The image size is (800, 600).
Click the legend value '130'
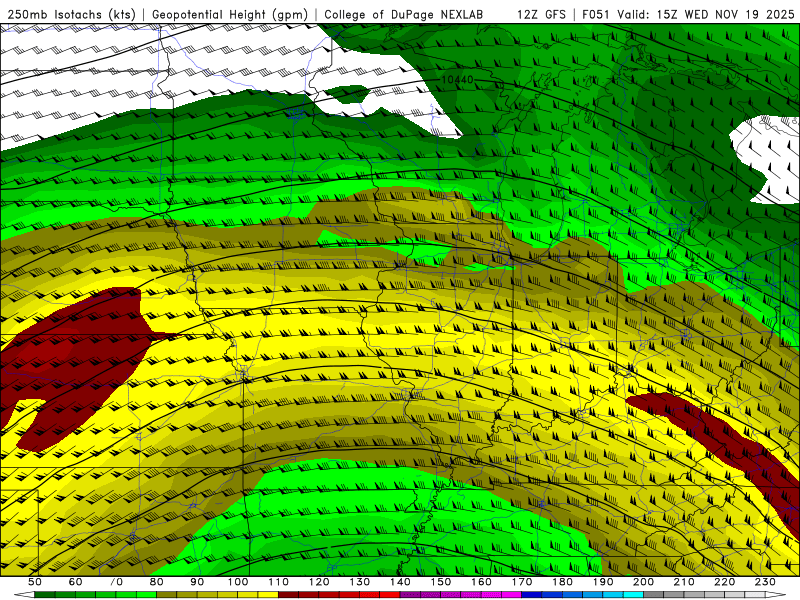click(360, 582)
